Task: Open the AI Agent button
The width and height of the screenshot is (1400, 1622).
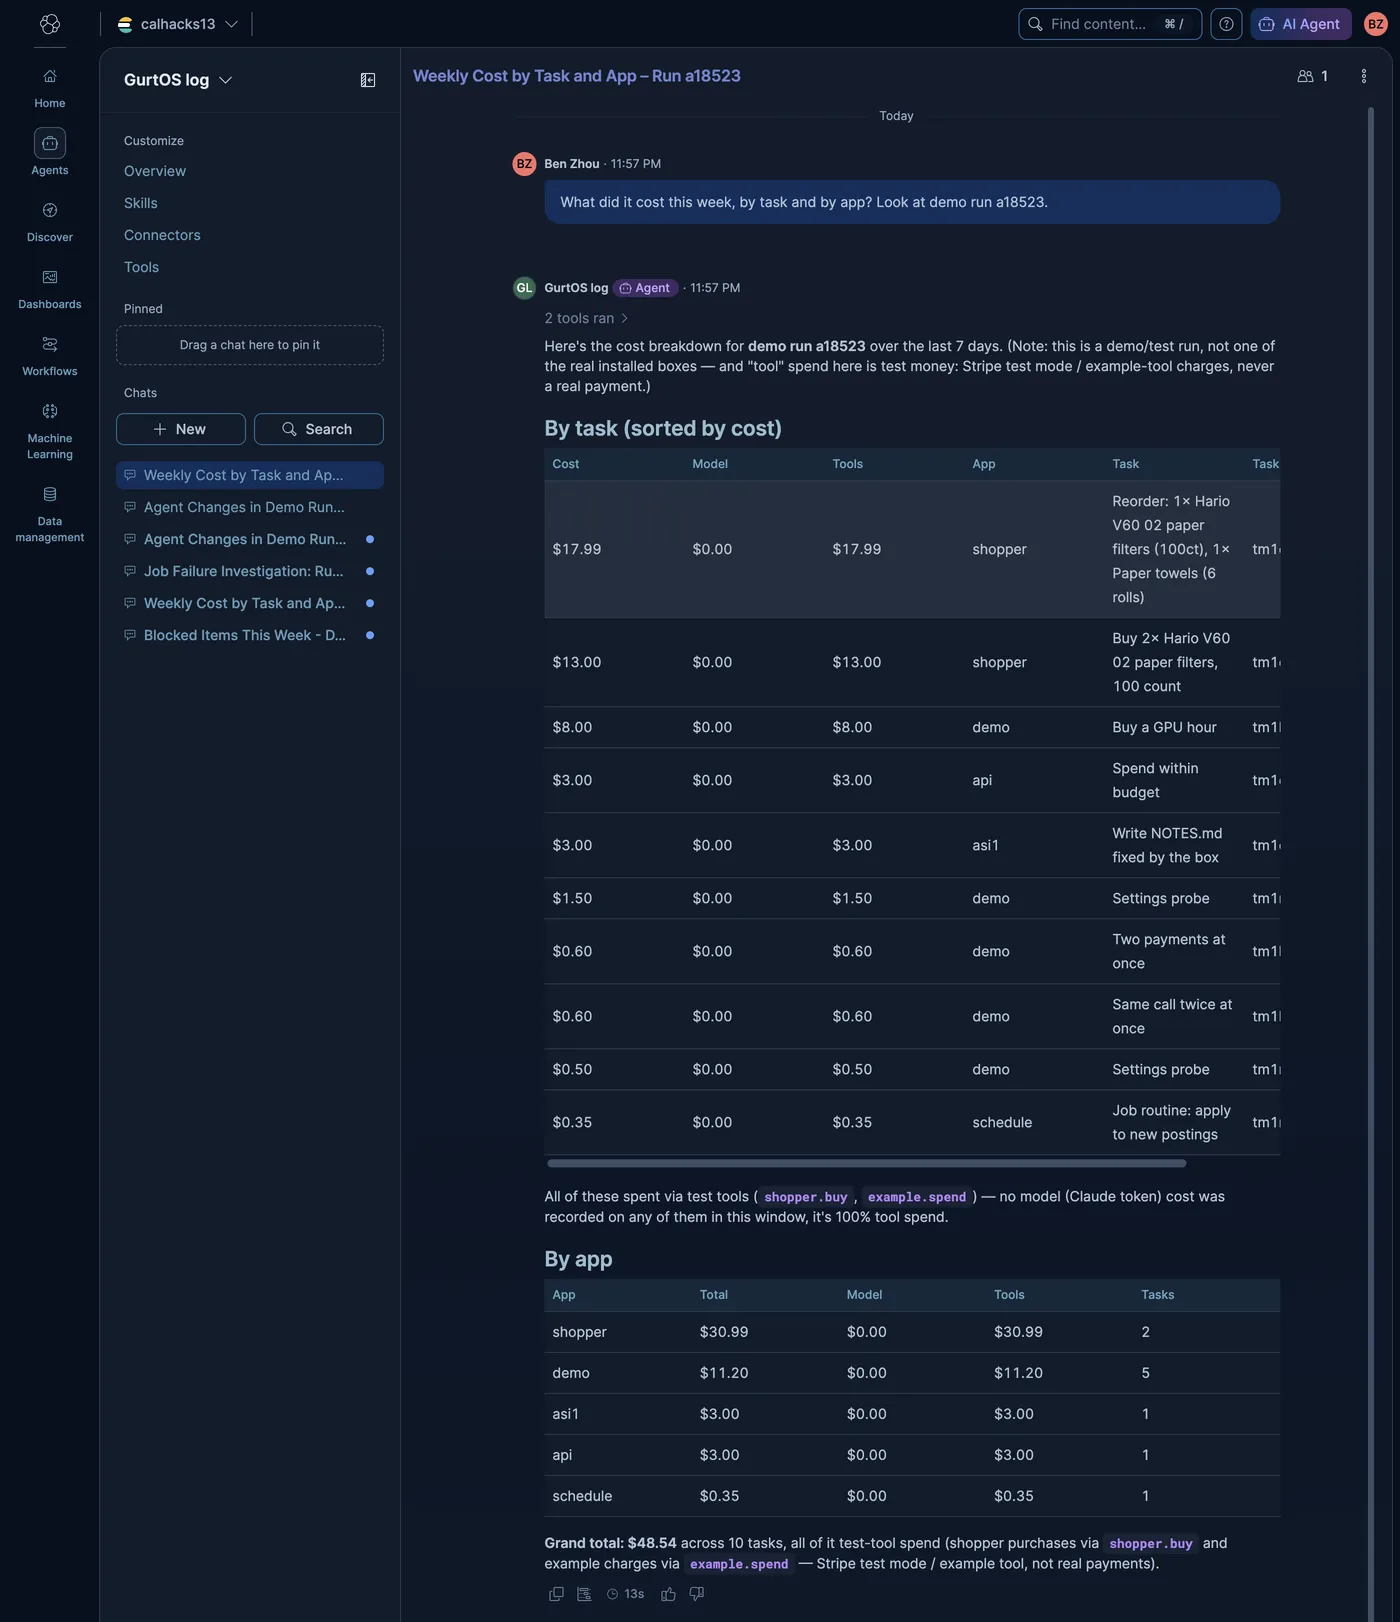Action: [x=1301, y=24]
